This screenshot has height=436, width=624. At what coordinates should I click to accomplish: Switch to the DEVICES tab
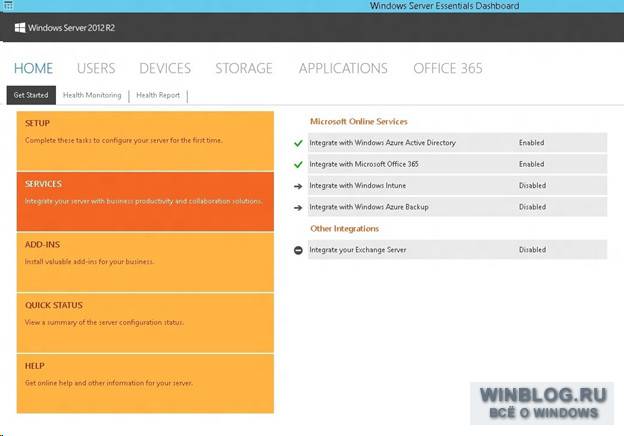[x=165, y=68]
